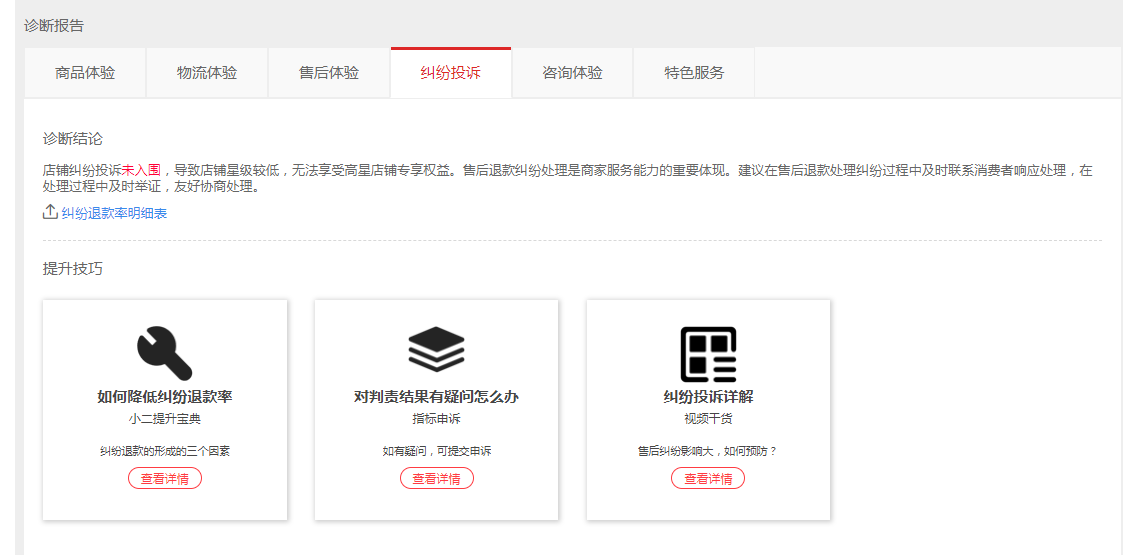Viewport: 1123px width, 555px height.
Task: Click the export icon beside 纠纷退款率明细表
Action: point(50,212)
